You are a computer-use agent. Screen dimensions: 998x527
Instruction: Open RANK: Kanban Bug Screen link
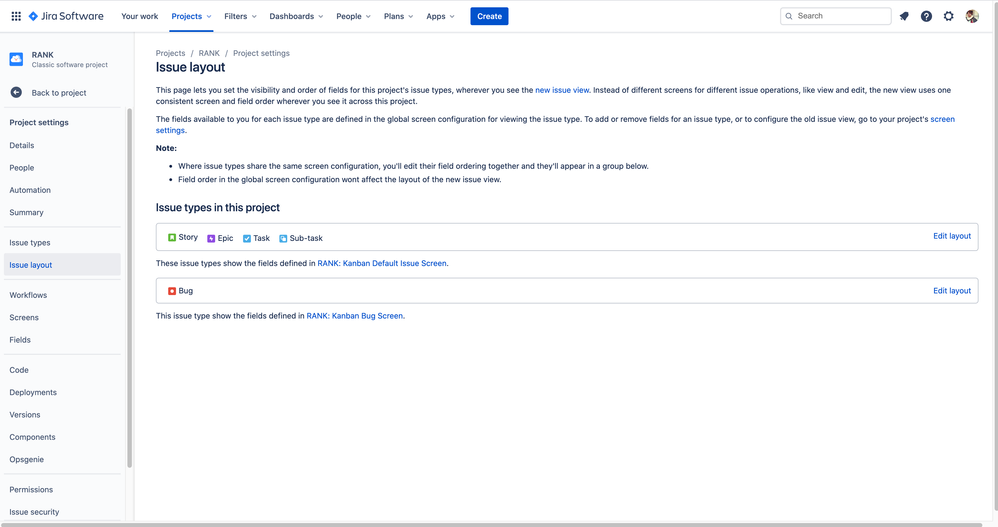click(x=355, y=316)
